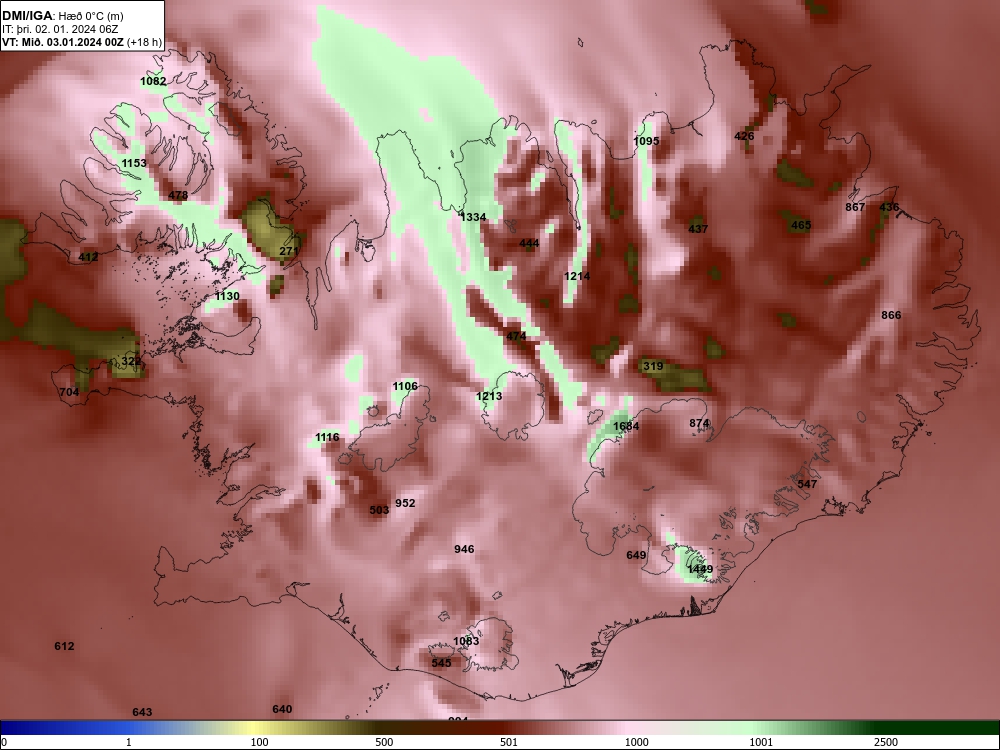Click the 'IT: þri. 02. 01. 2024 06Z' line
Screen dimensions: 1000x750
pyautogui.click(x=51, y=29)
